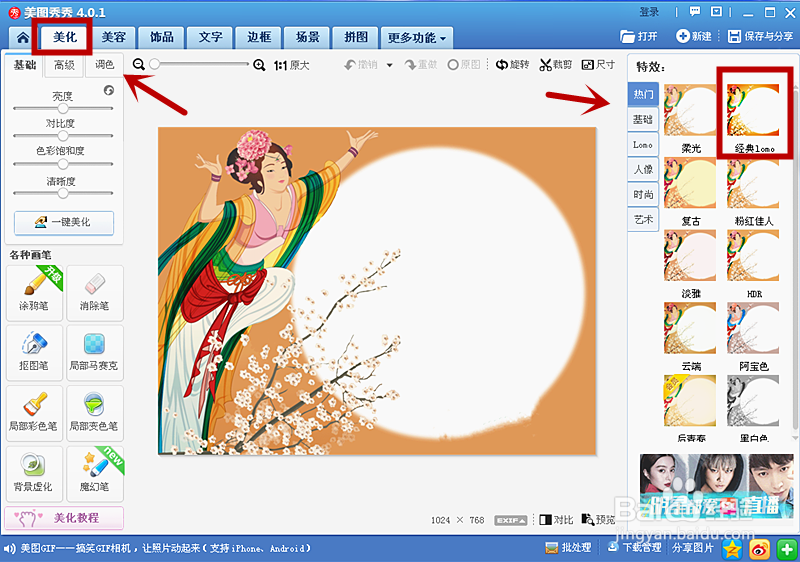
Task: Select the 涂鸦笔 doodle pen tool
Action: [34, 293]
